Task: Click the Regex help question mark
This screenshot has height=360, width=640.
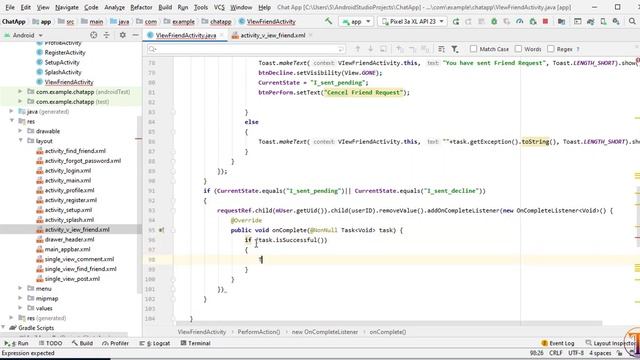Action: click(578, 49)
